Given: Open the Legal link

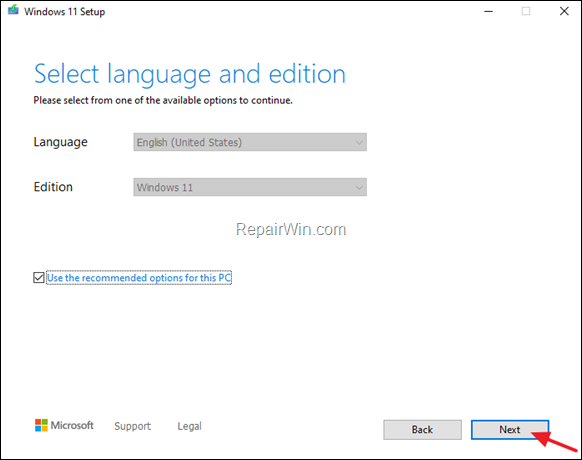Looking at the screenshot, I should point(189,426).
